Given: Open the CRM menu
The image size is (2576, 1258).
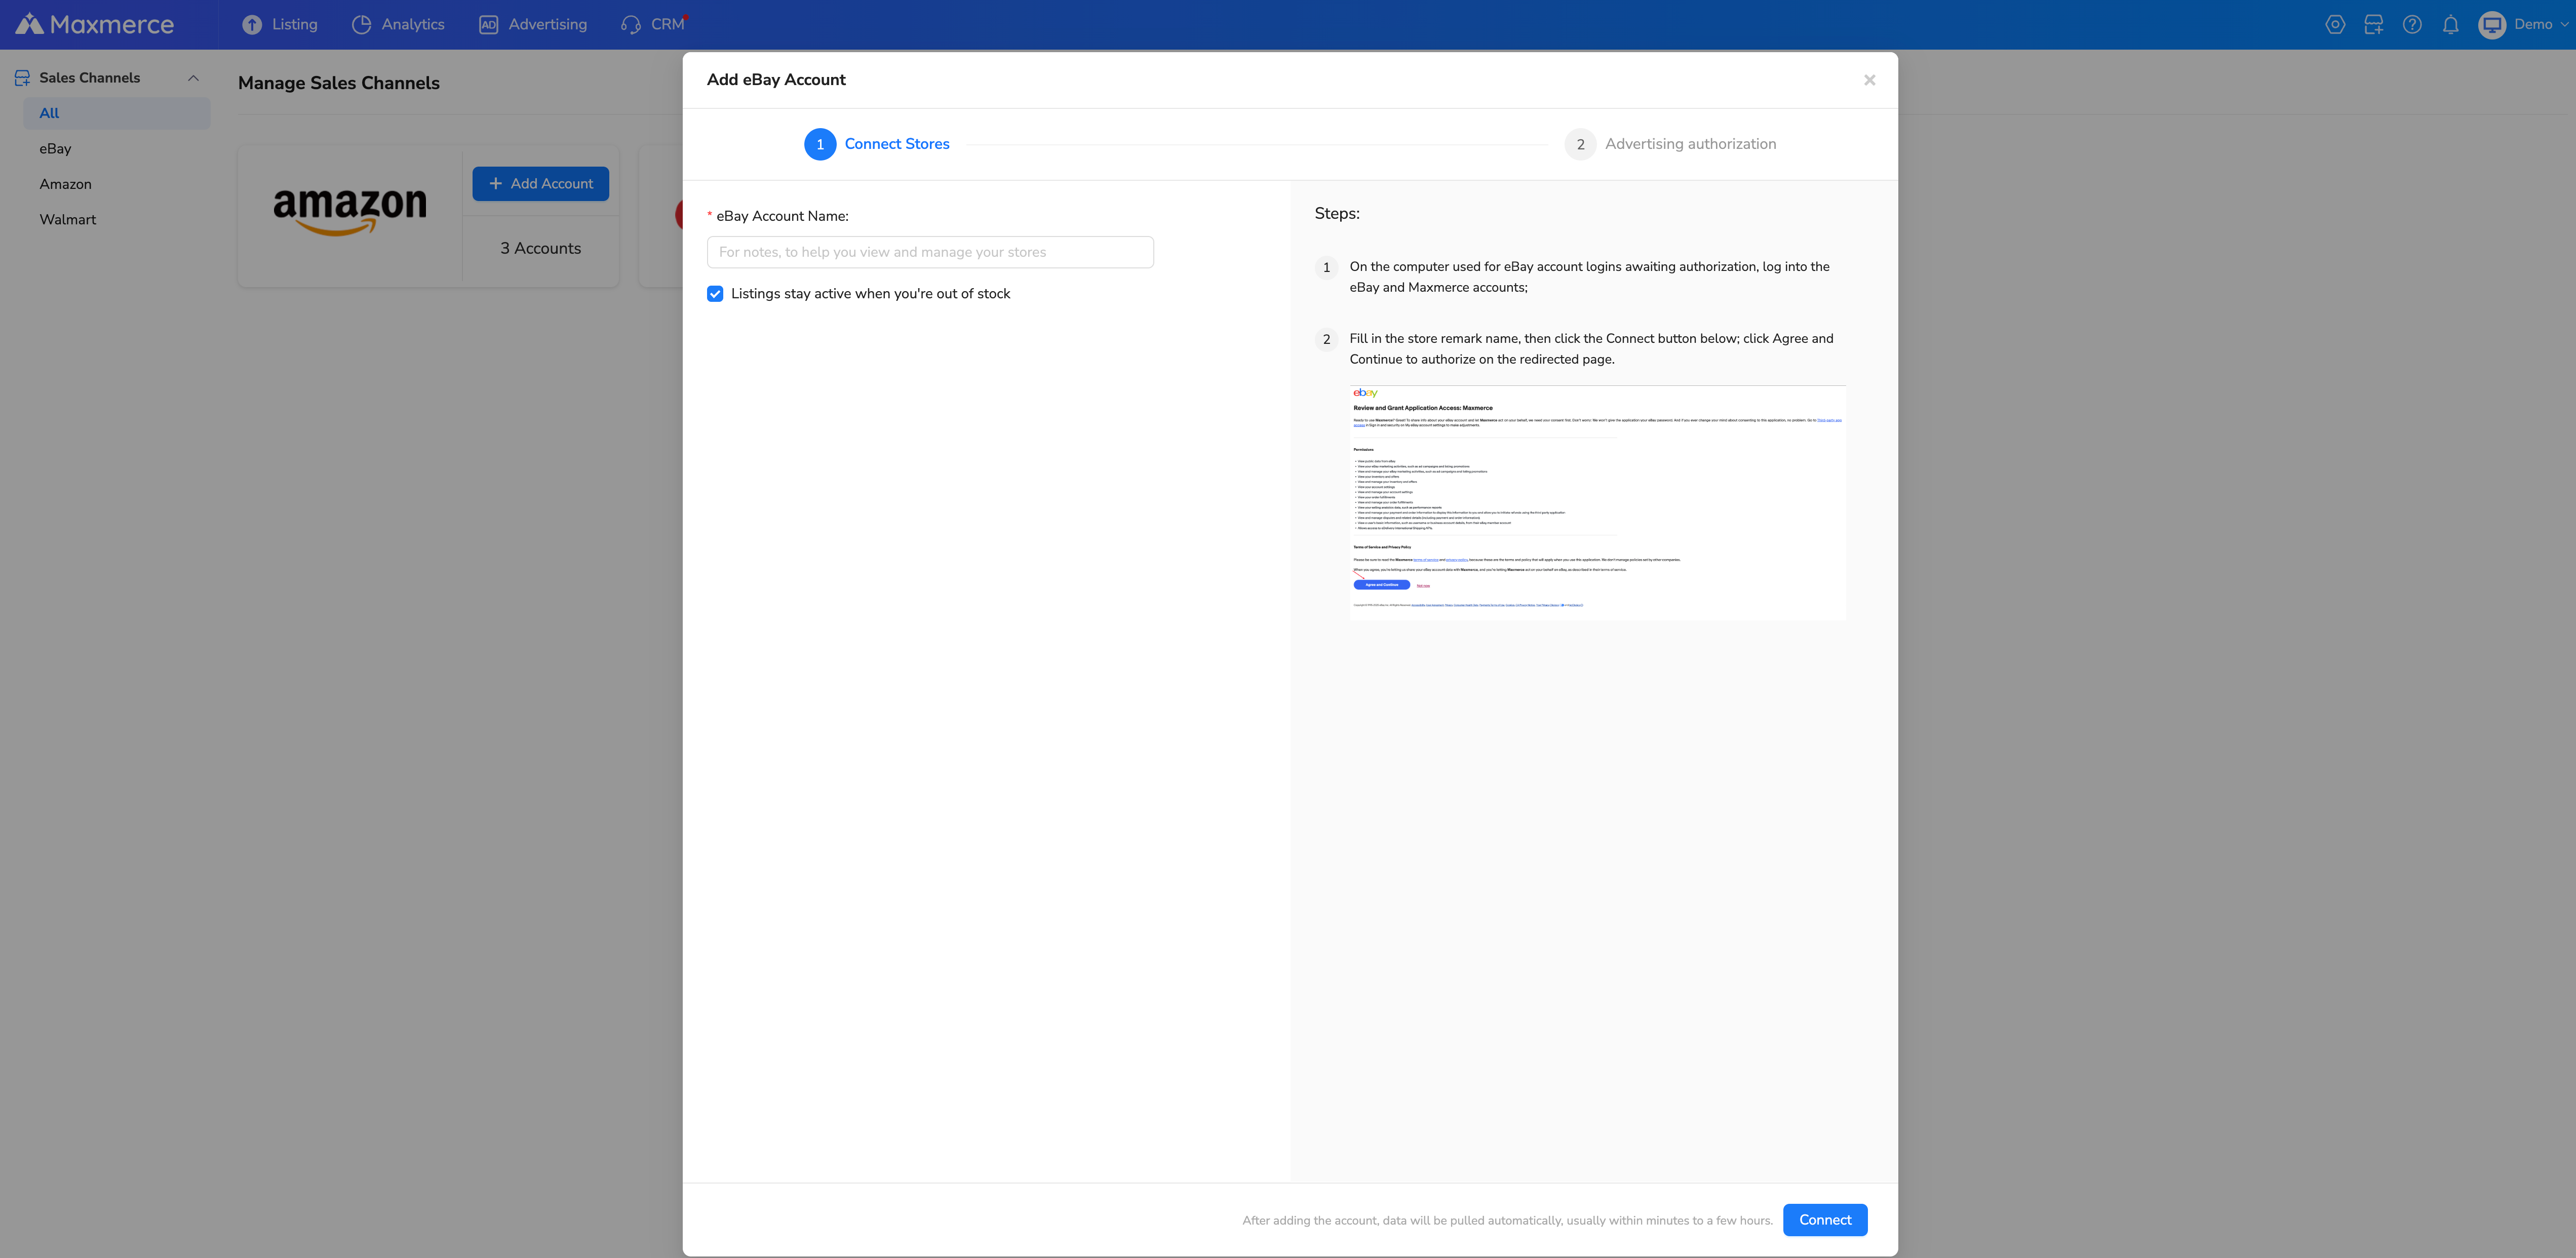Looking at the screenshot, I should tap(653, 24).
